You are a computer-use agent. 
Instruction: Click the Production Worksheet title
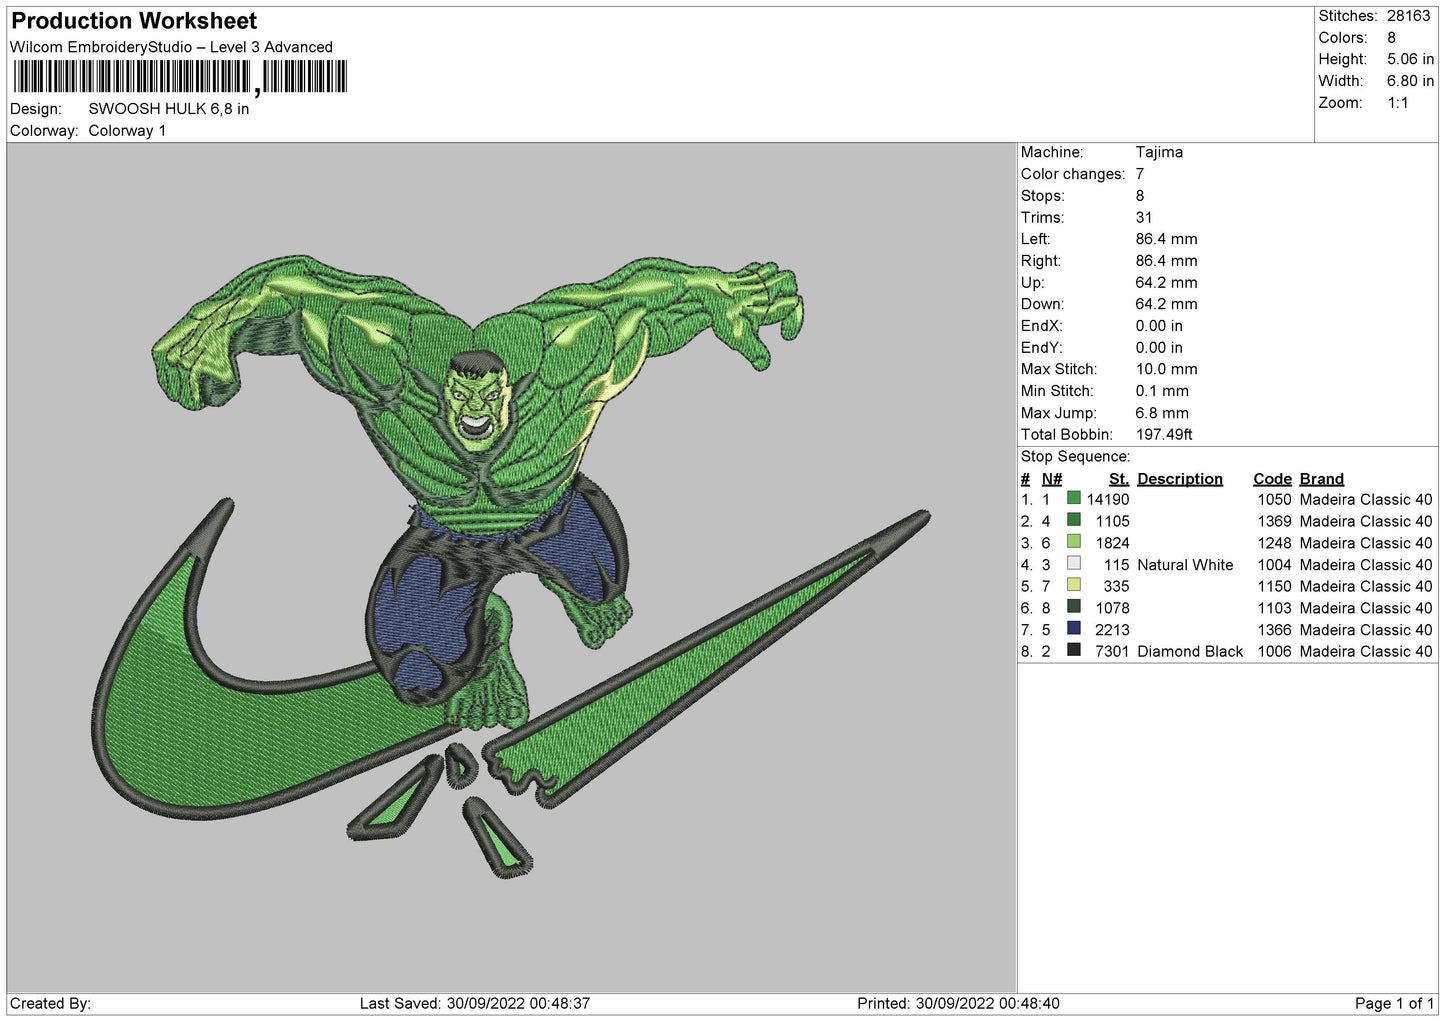134,21
